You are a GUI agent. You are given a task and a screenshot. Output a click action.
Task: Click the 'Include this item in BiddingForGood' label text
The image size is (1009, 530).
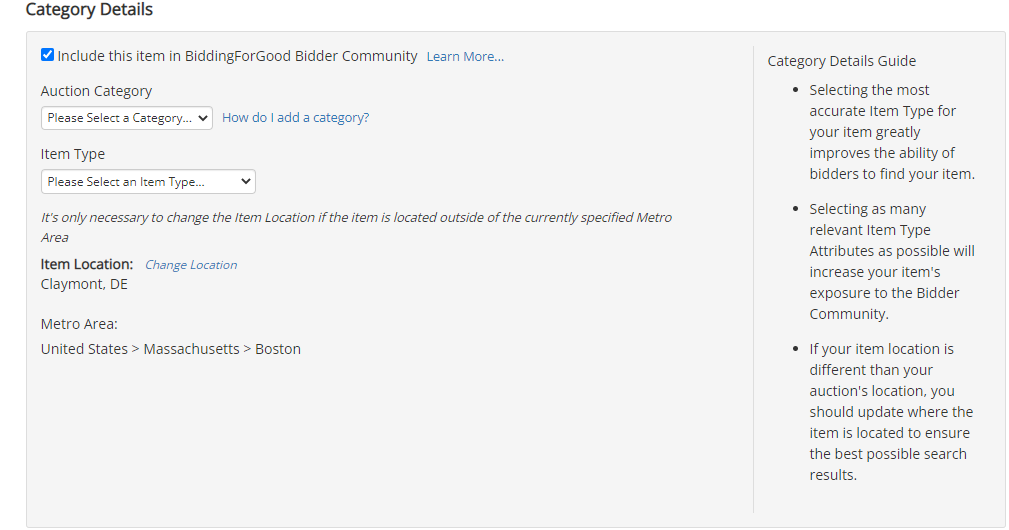click(237, 56)
